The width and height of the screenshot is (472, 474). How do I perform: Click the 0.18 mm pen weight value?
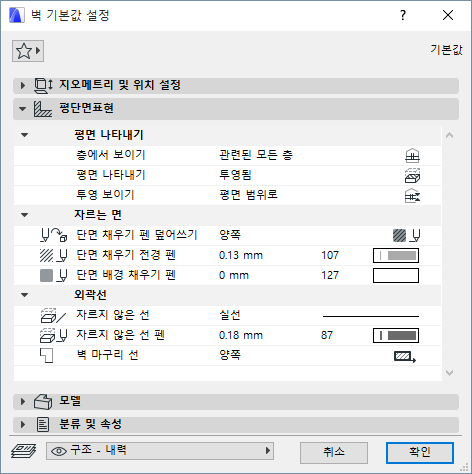pos(241,335)
